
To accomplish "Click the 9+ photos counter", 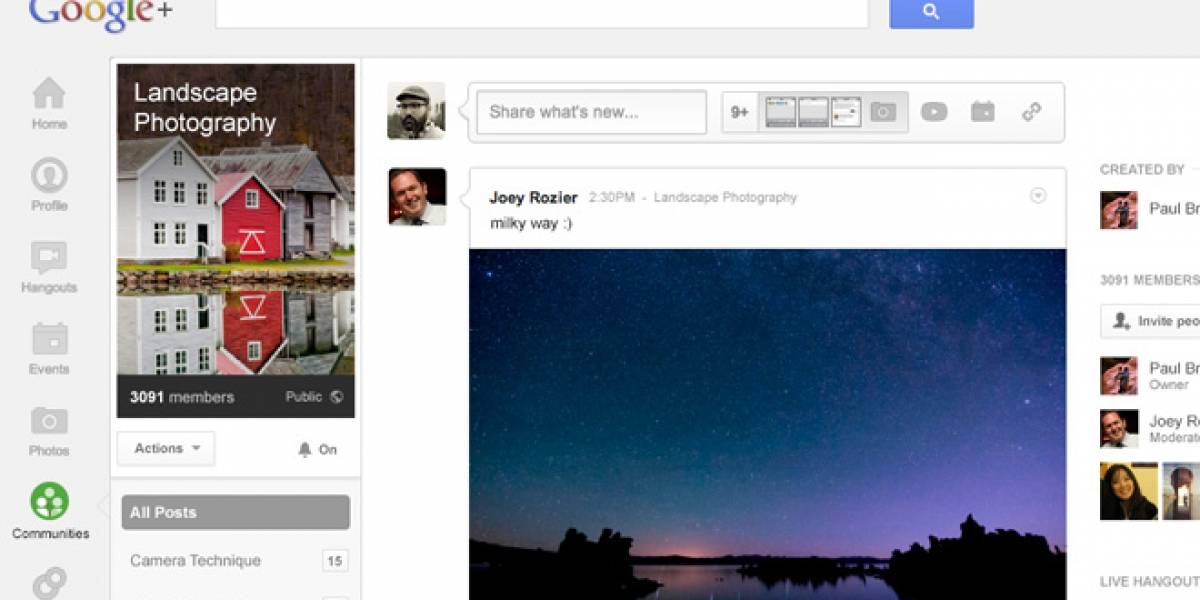I will [x=740, y=112].
